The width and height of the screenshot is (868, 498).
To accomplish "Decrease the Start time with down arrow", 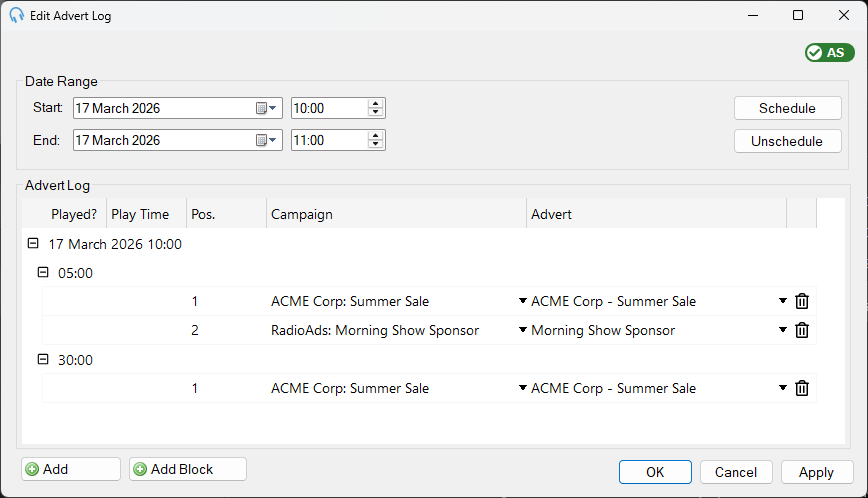I will point(376,112).
